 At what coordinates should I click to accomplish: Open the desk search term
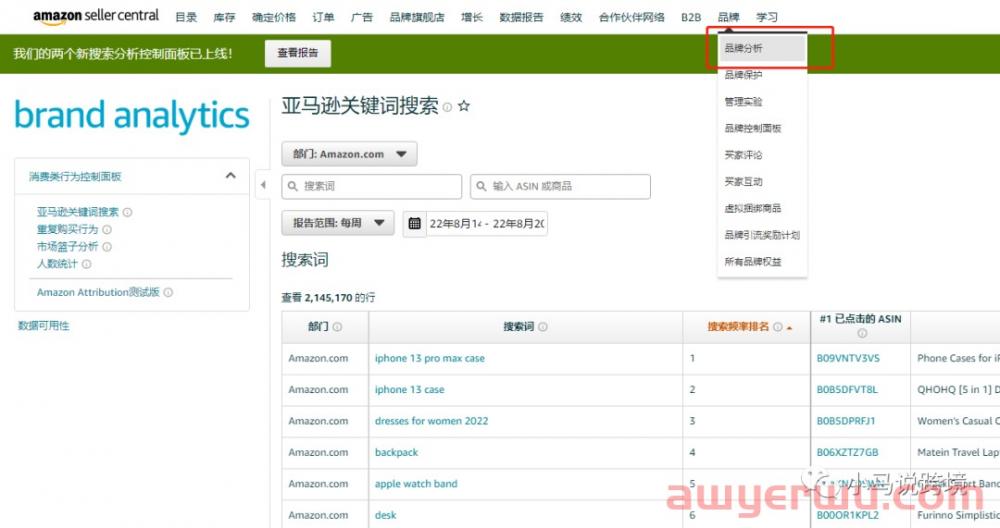(385, 515)
